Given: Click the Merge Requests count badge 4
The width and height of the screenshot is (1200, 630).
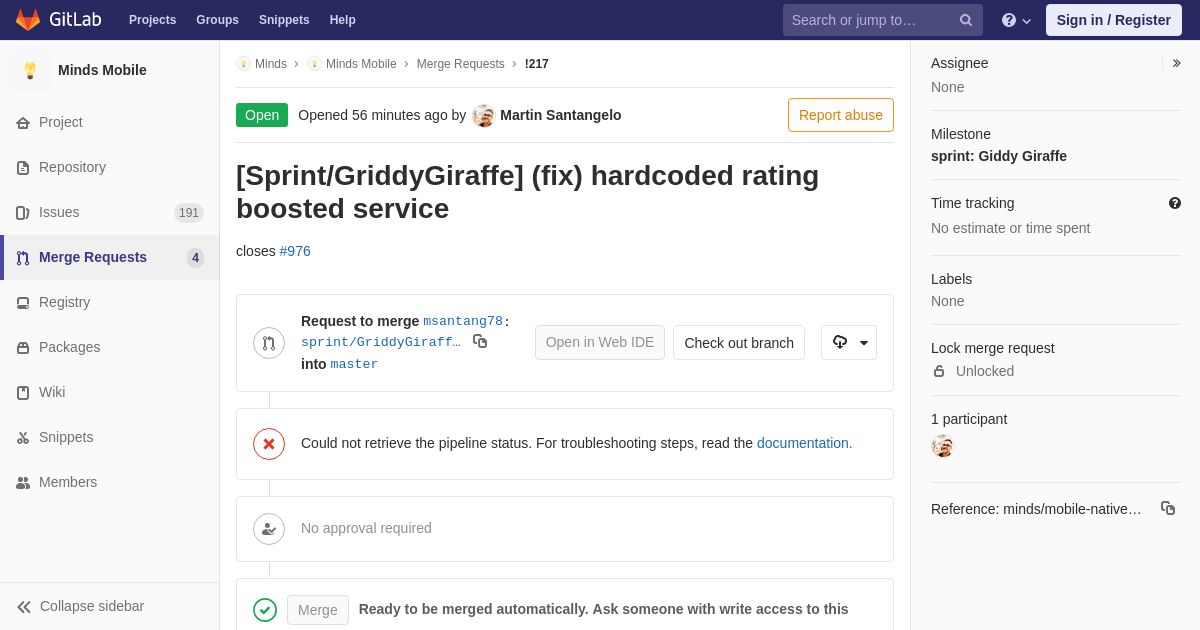Looking at the screenshot, I should (195, 258).
